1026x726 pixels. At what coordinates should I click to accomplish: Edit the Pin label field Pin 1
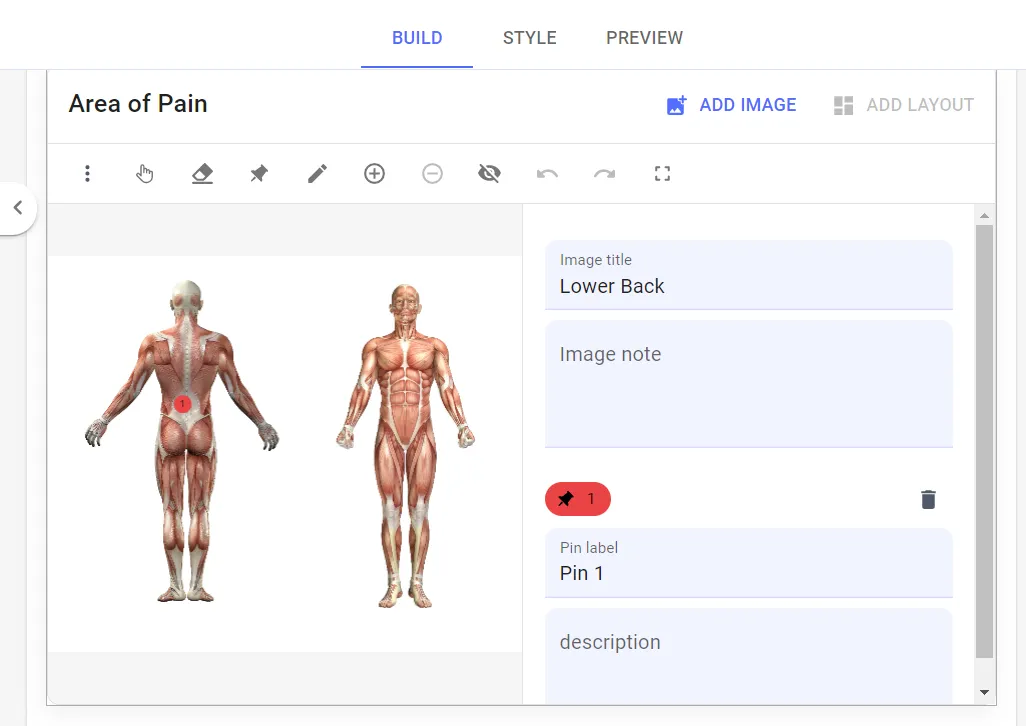[749, 562]
